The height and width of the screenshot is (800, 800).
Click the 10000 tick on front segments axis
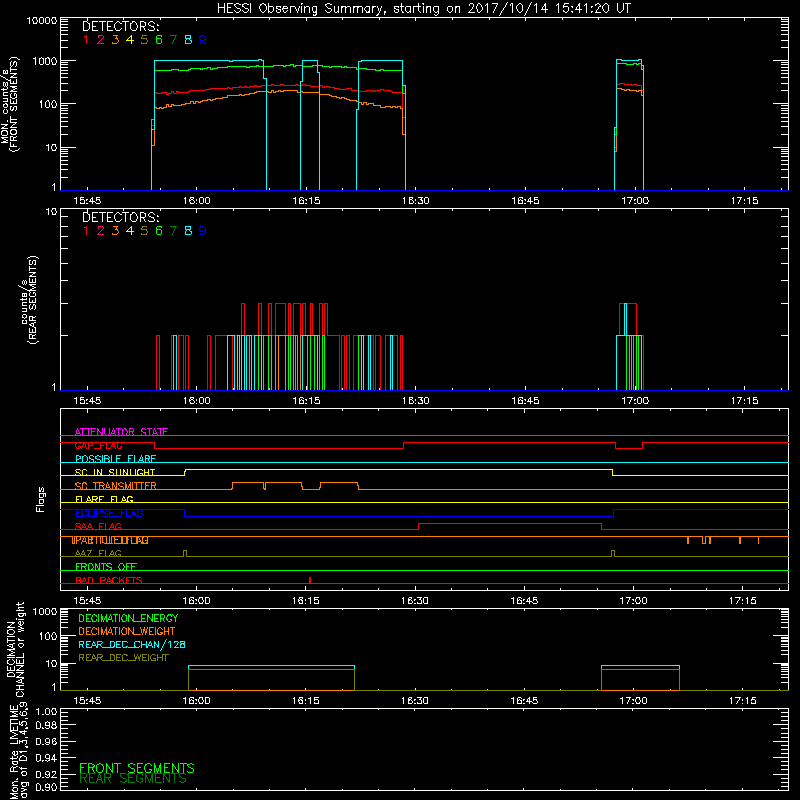click(x=42, y=20)
